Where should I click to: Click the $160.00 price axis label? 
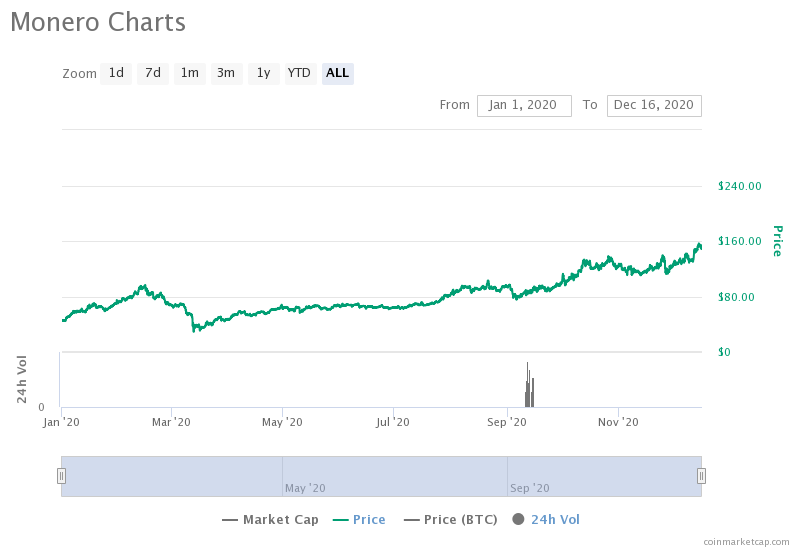coord(739,241)
